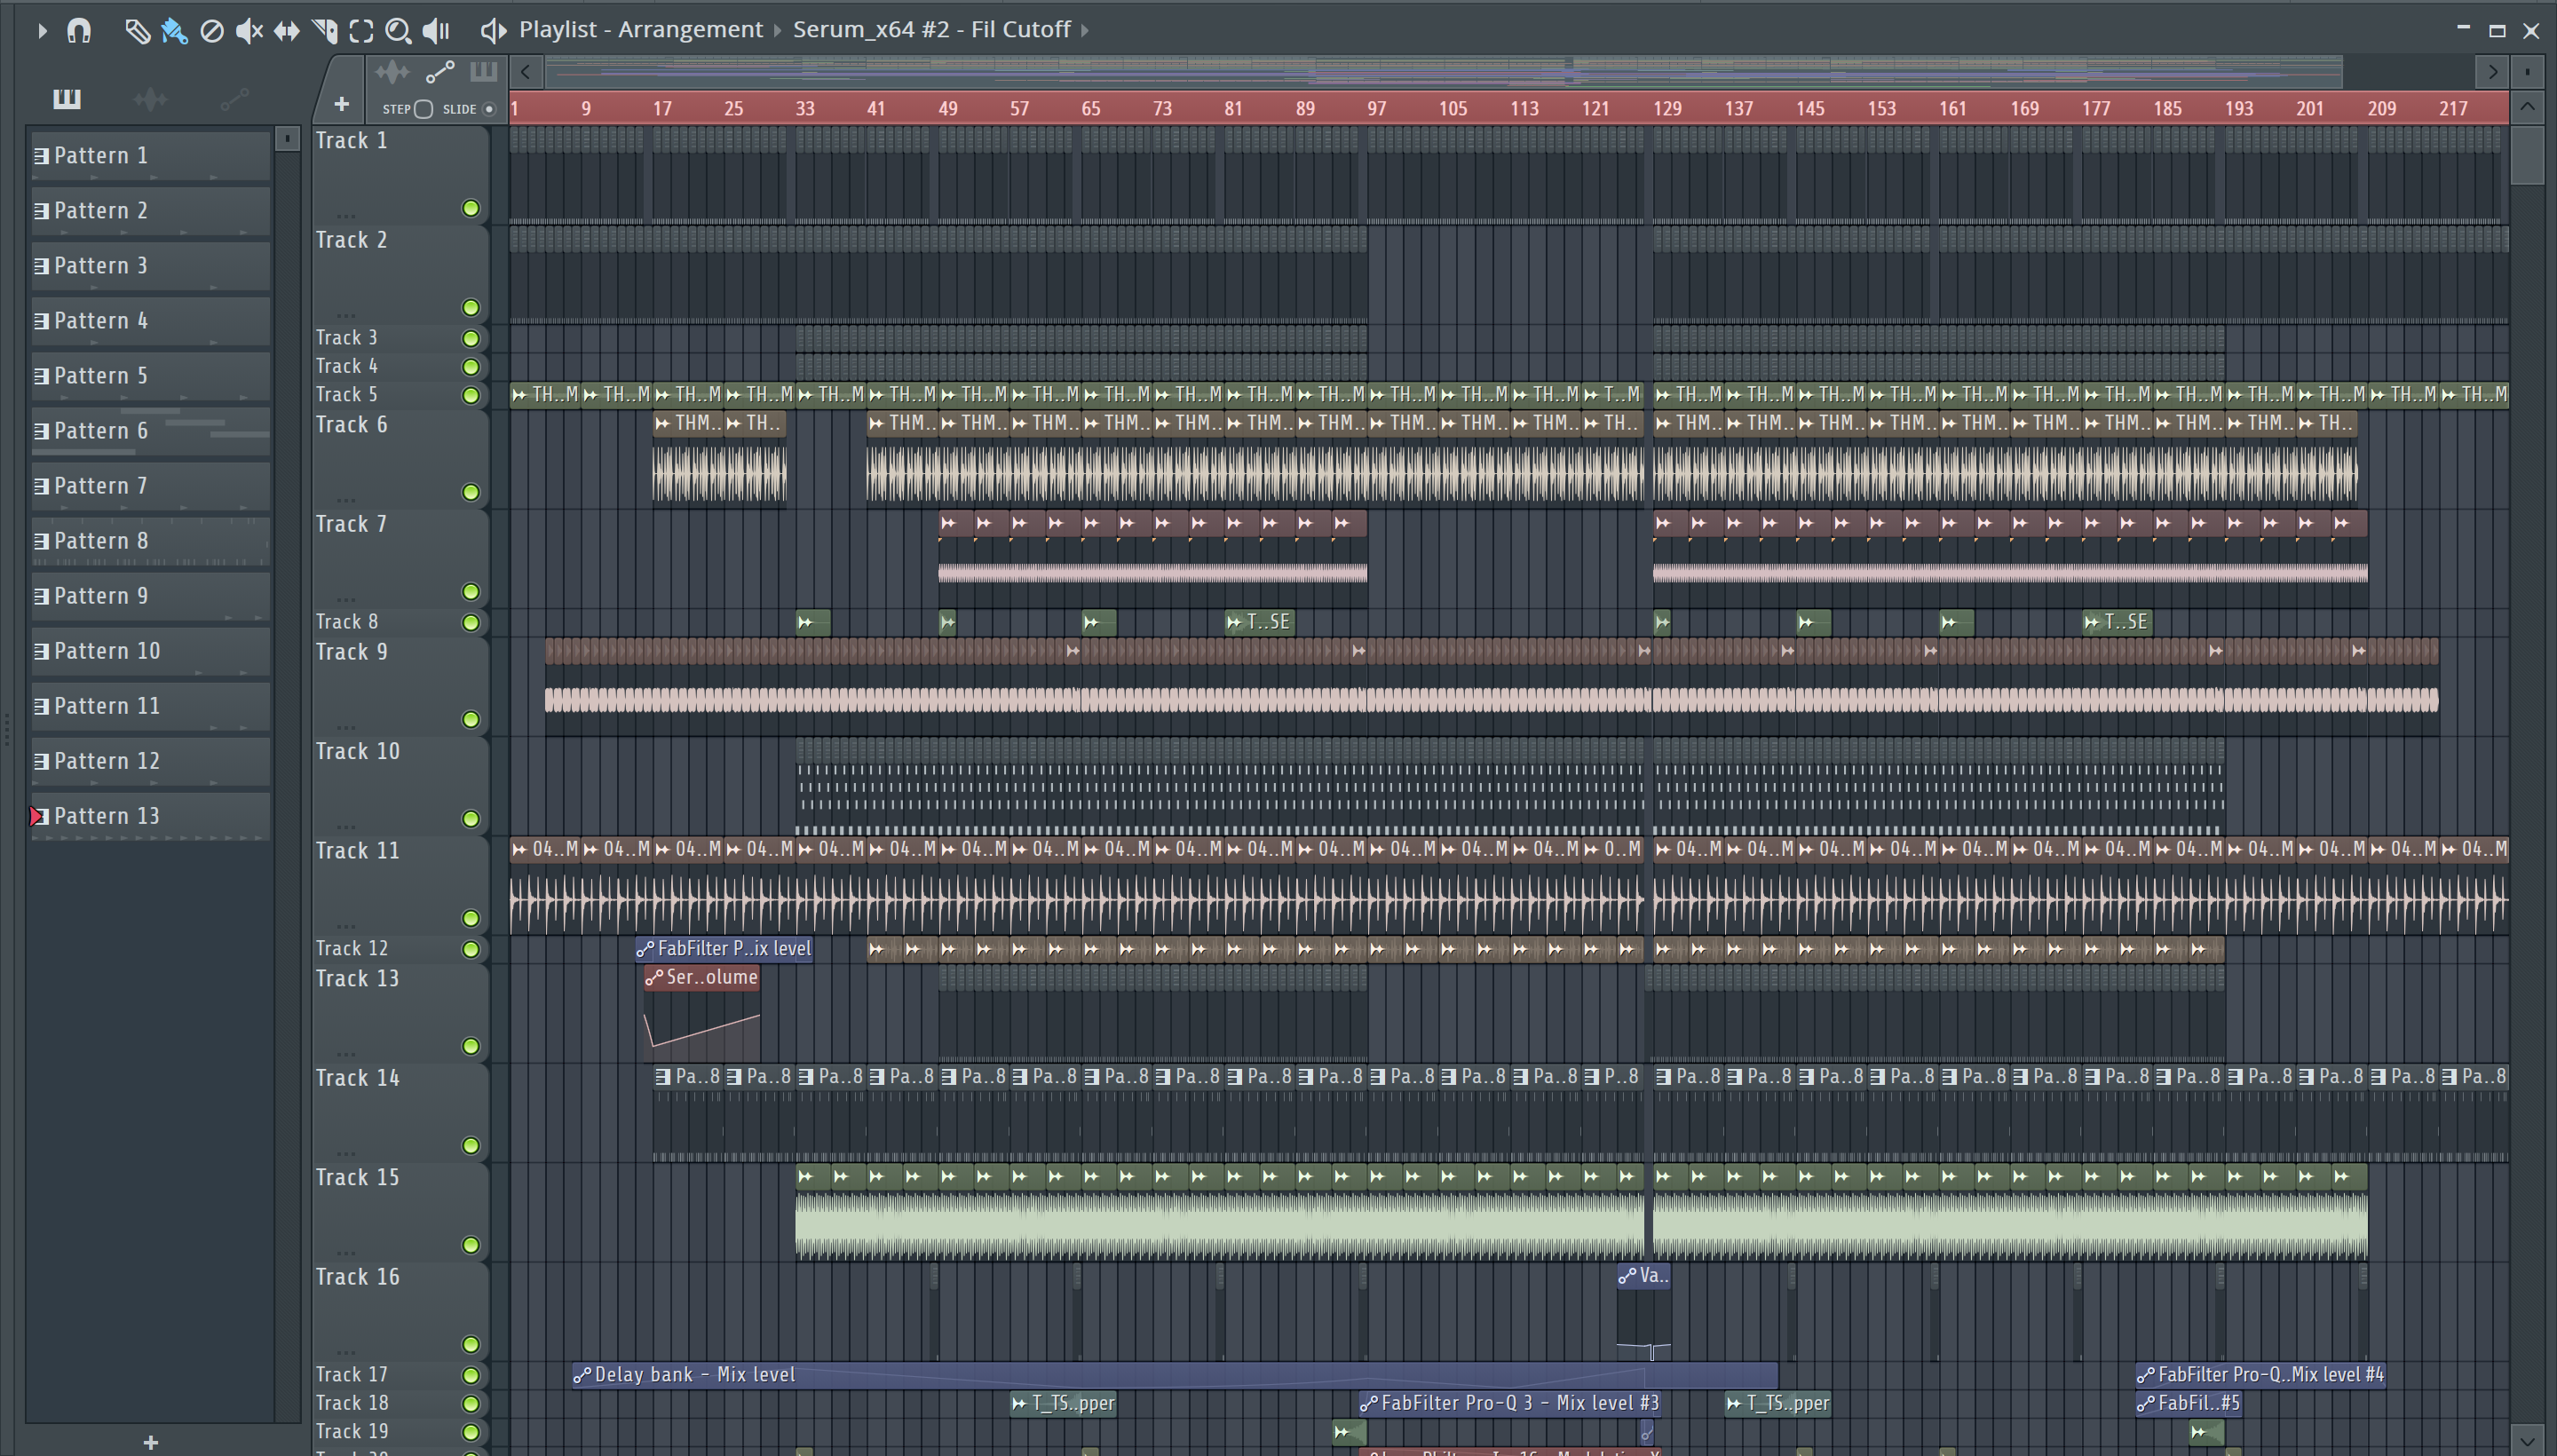Show audio clips in picker panel
Viewport: 2557px width, 1456px height.
[150, 98]
